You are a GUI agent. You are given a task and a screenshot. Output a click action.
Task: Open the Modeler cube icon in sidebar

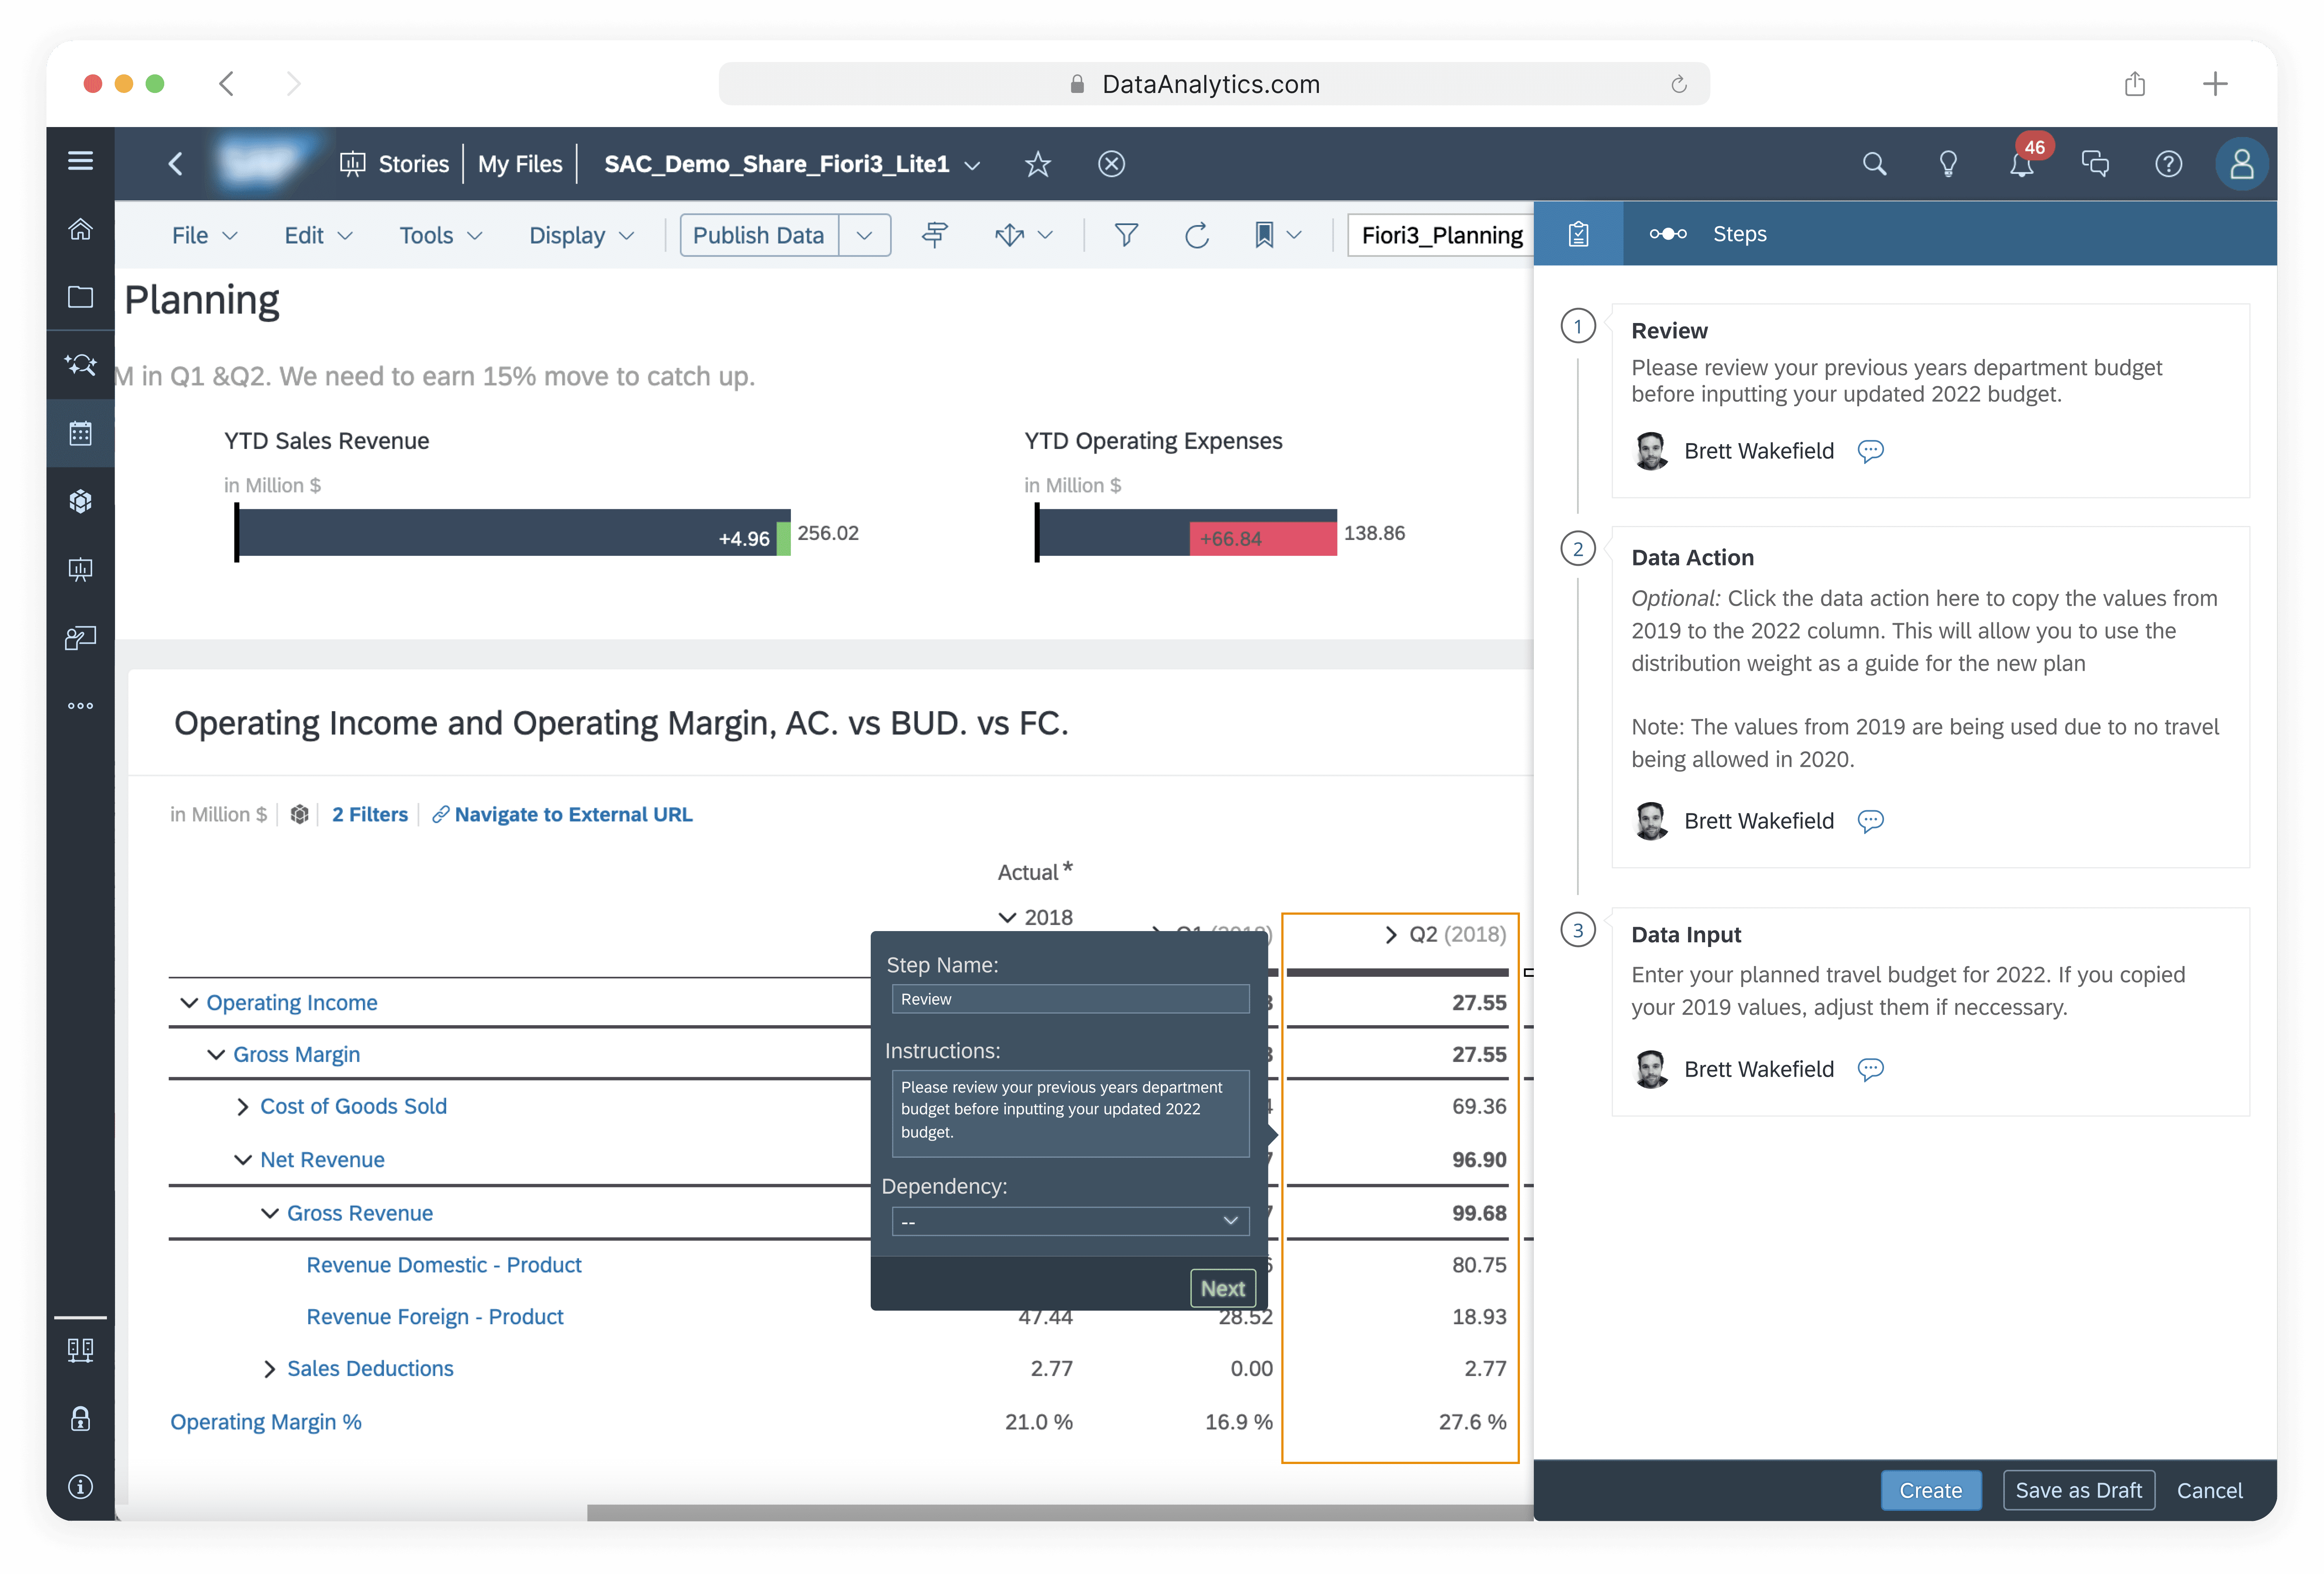[x=80, y=501]
